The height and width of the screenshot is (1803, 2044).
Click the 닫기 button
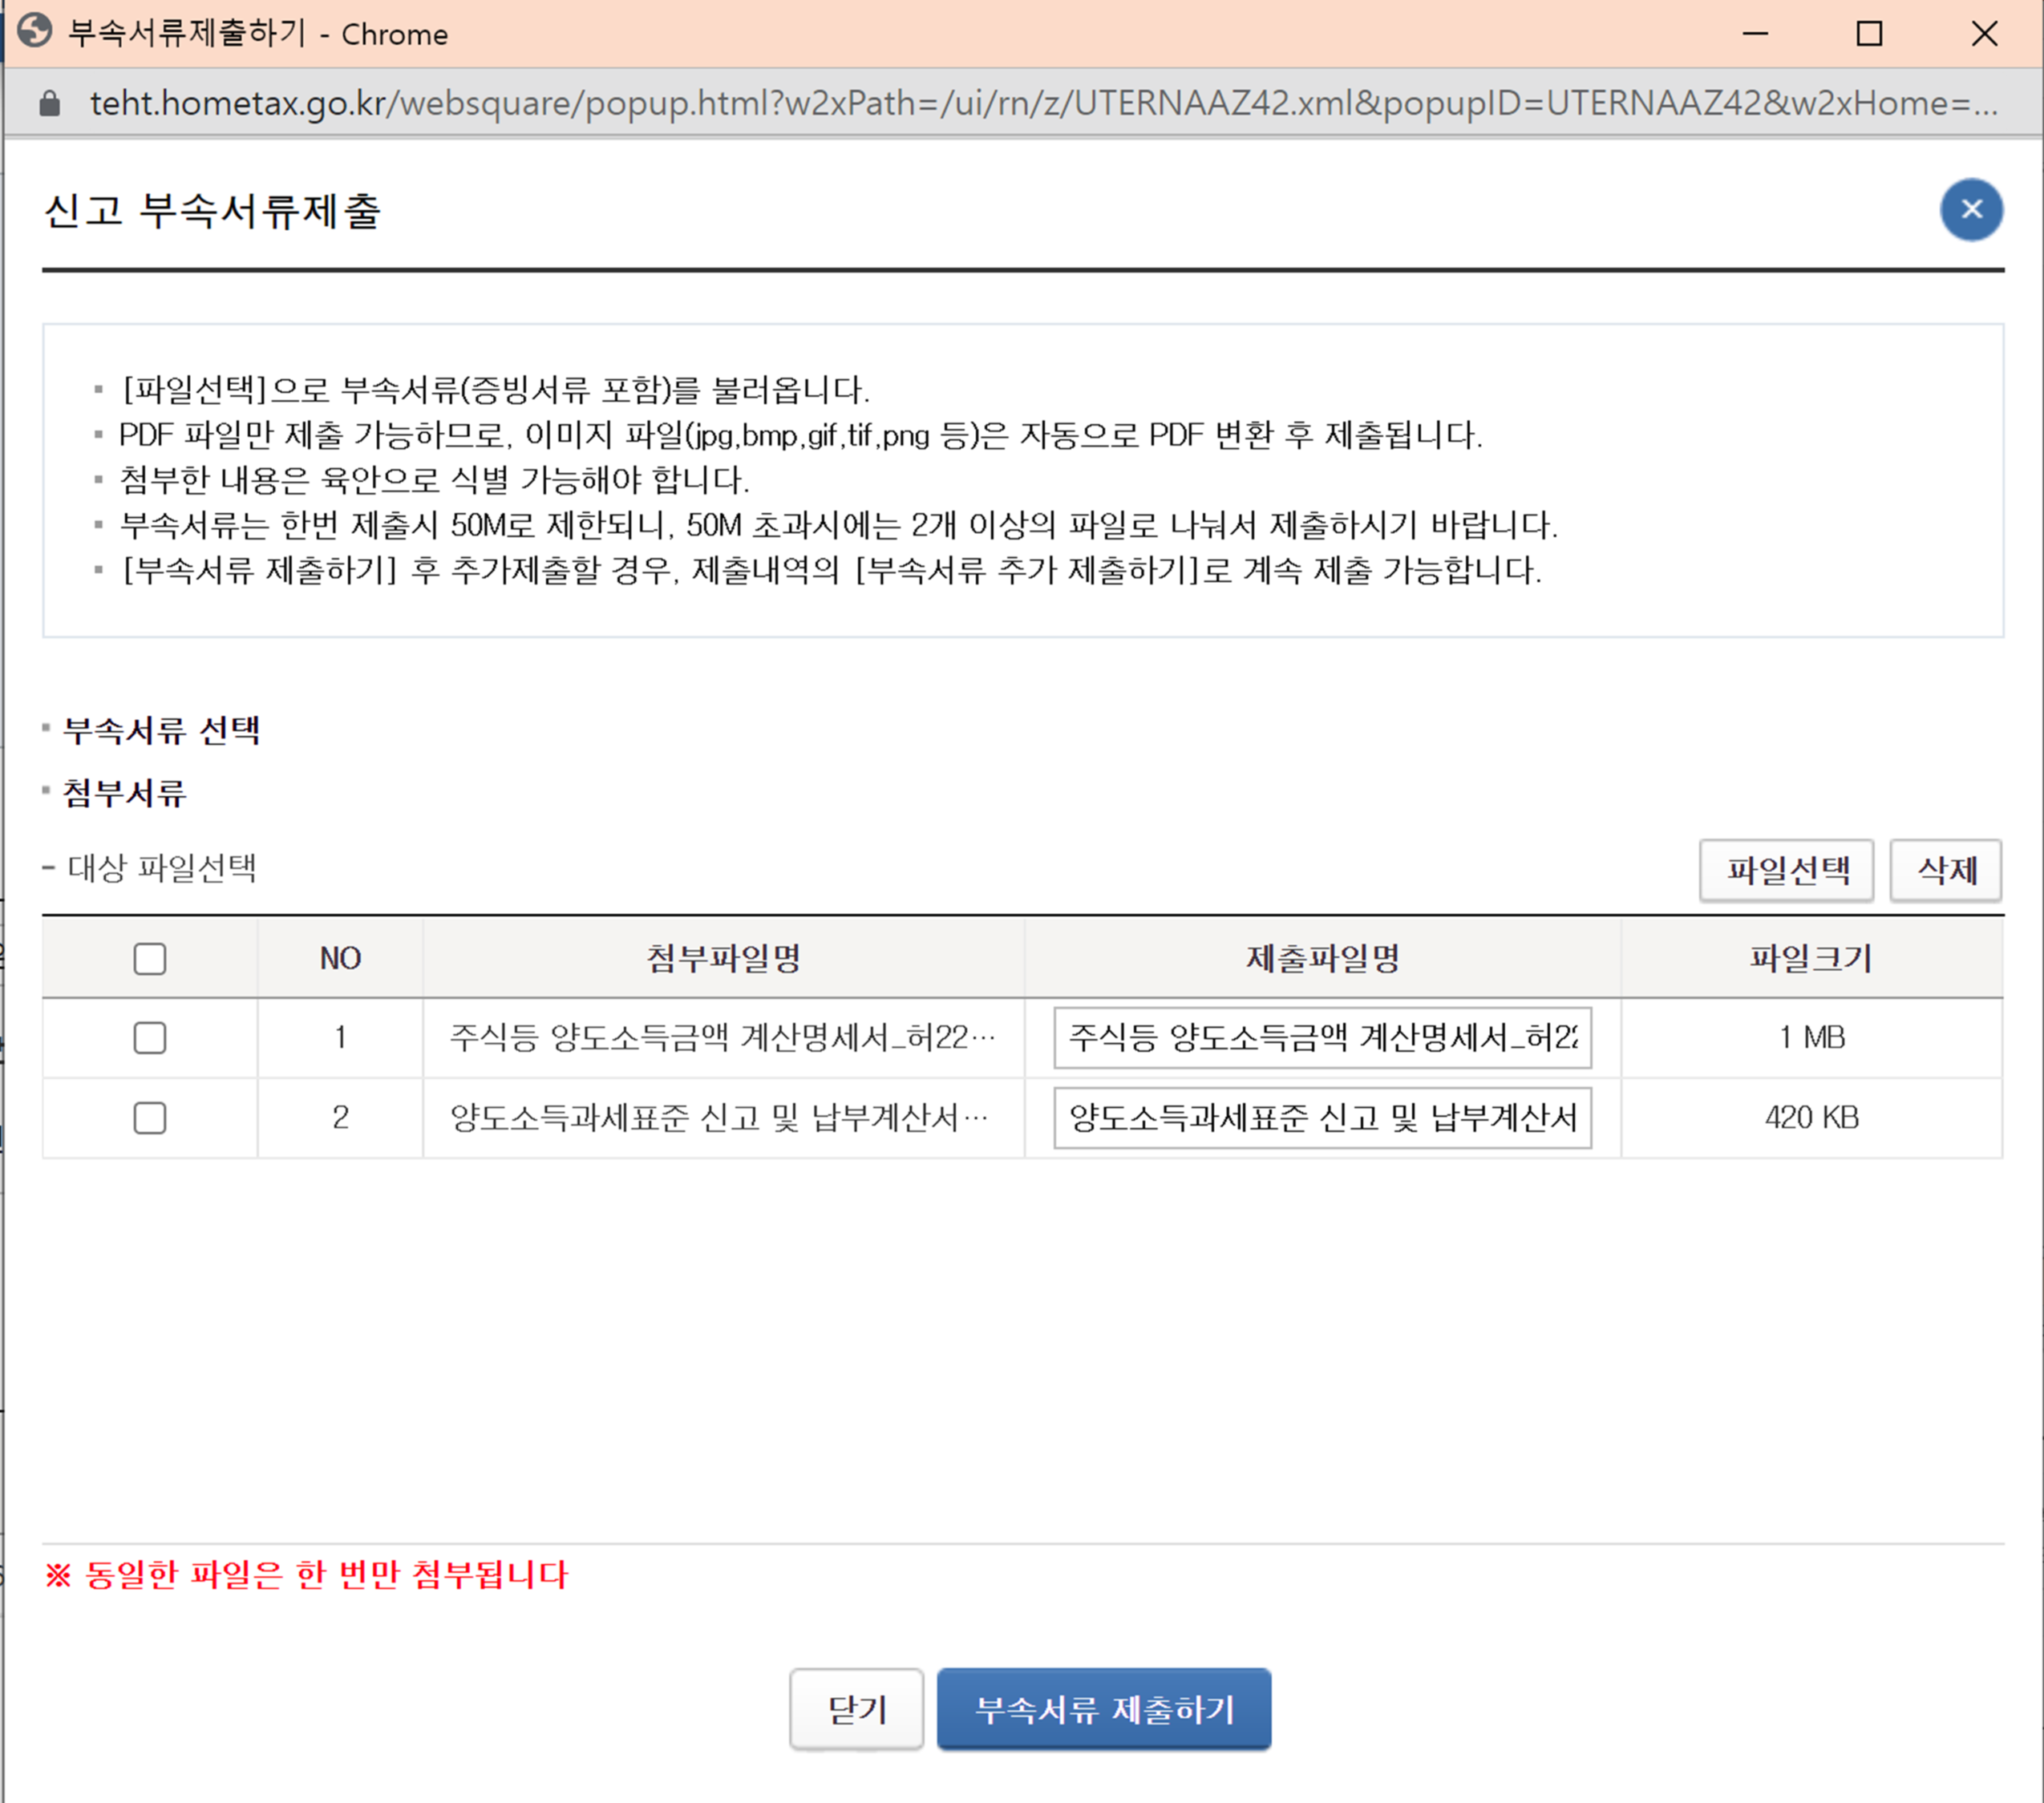[x=856, y=1709]
